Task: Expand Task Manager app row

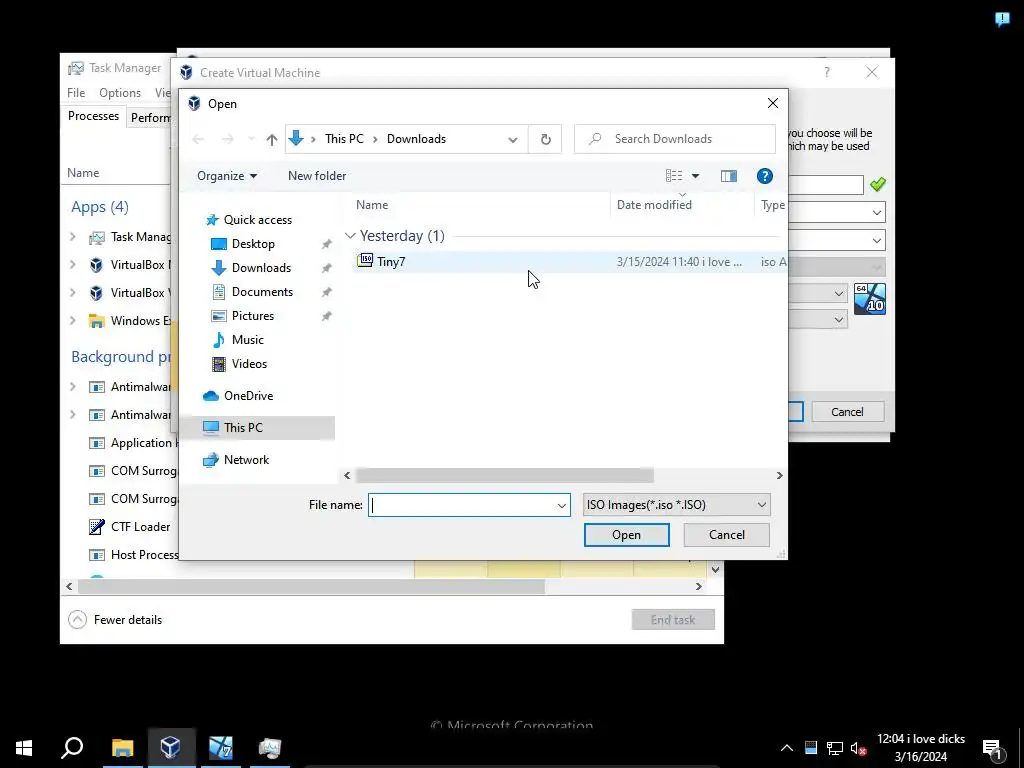Action: [x=72, y=237]
